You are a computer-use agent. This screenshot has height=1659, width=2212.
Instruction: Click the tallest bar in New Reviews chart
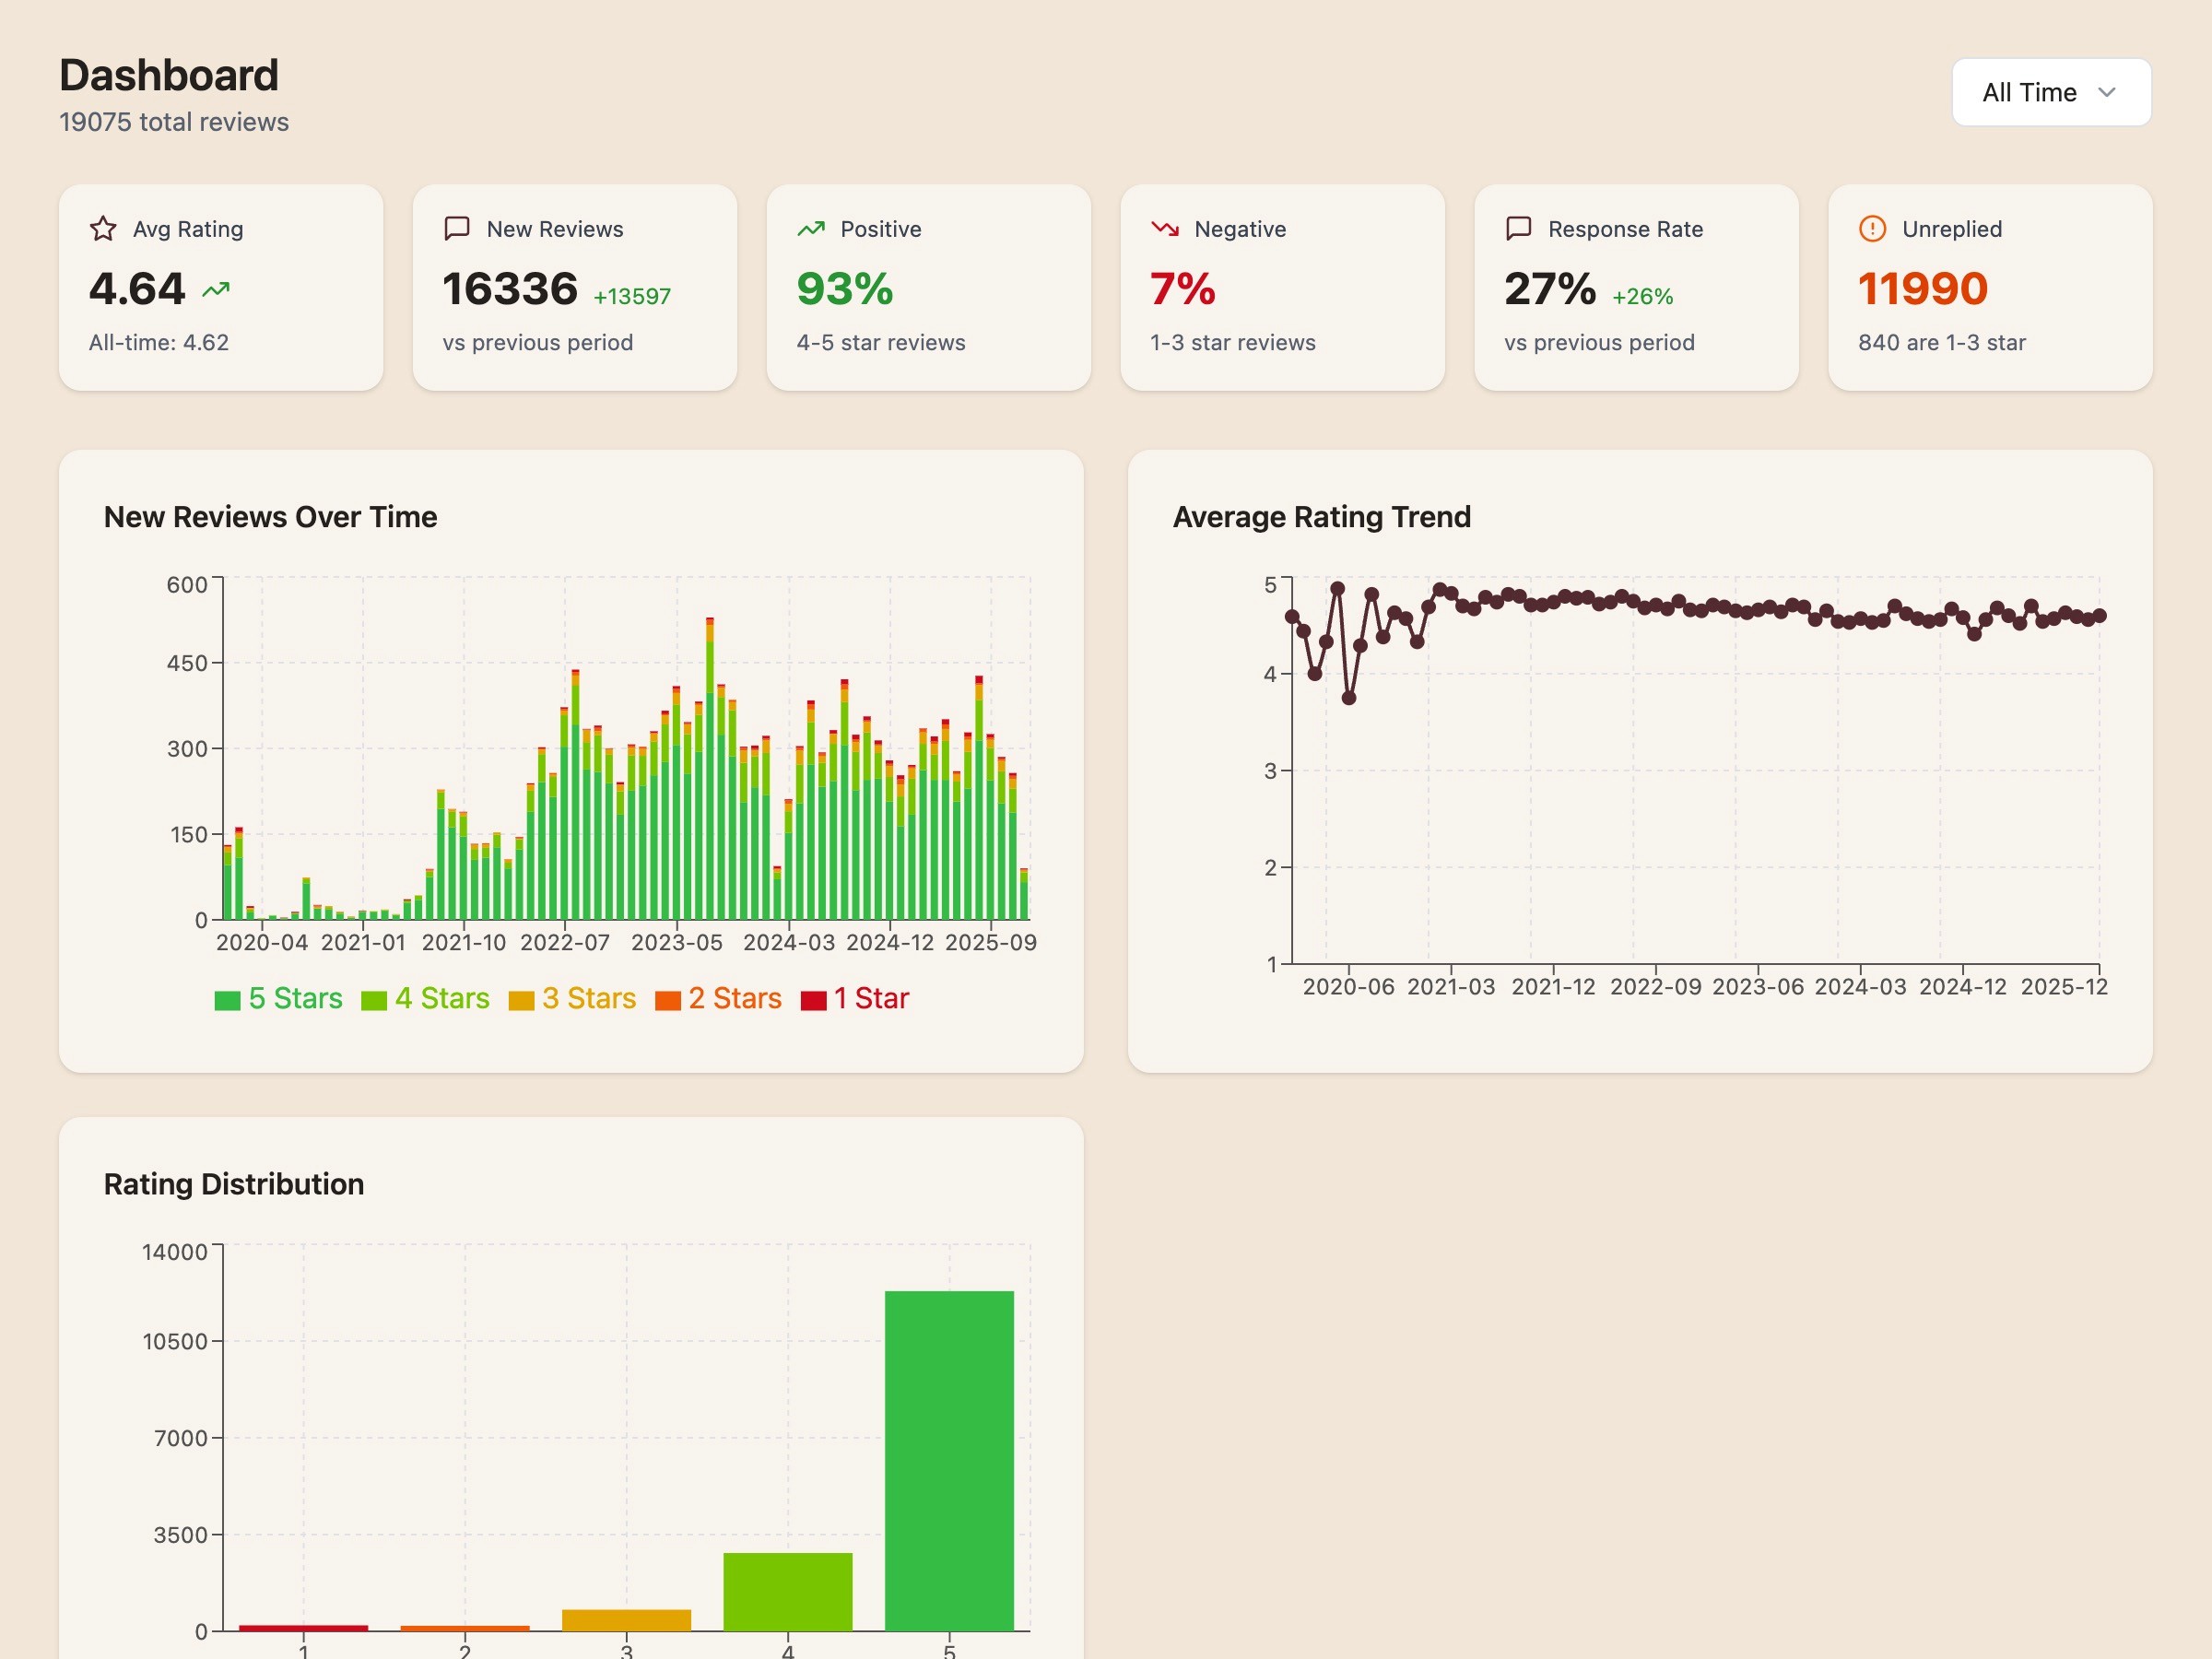[709, 770]
